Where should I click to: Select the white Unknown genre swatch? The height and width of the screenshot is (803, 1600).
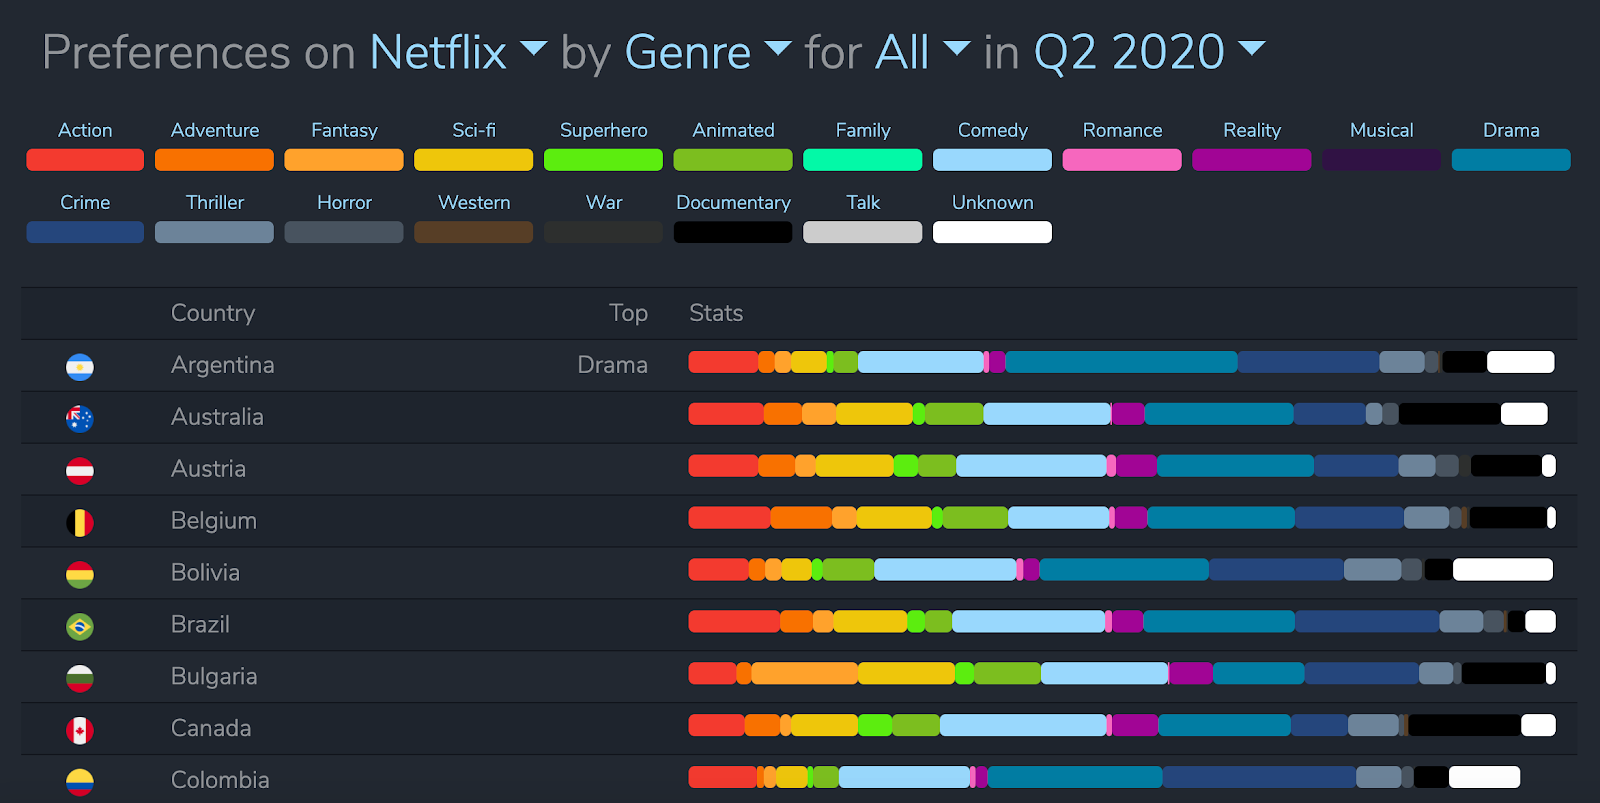tap(992, 232)
